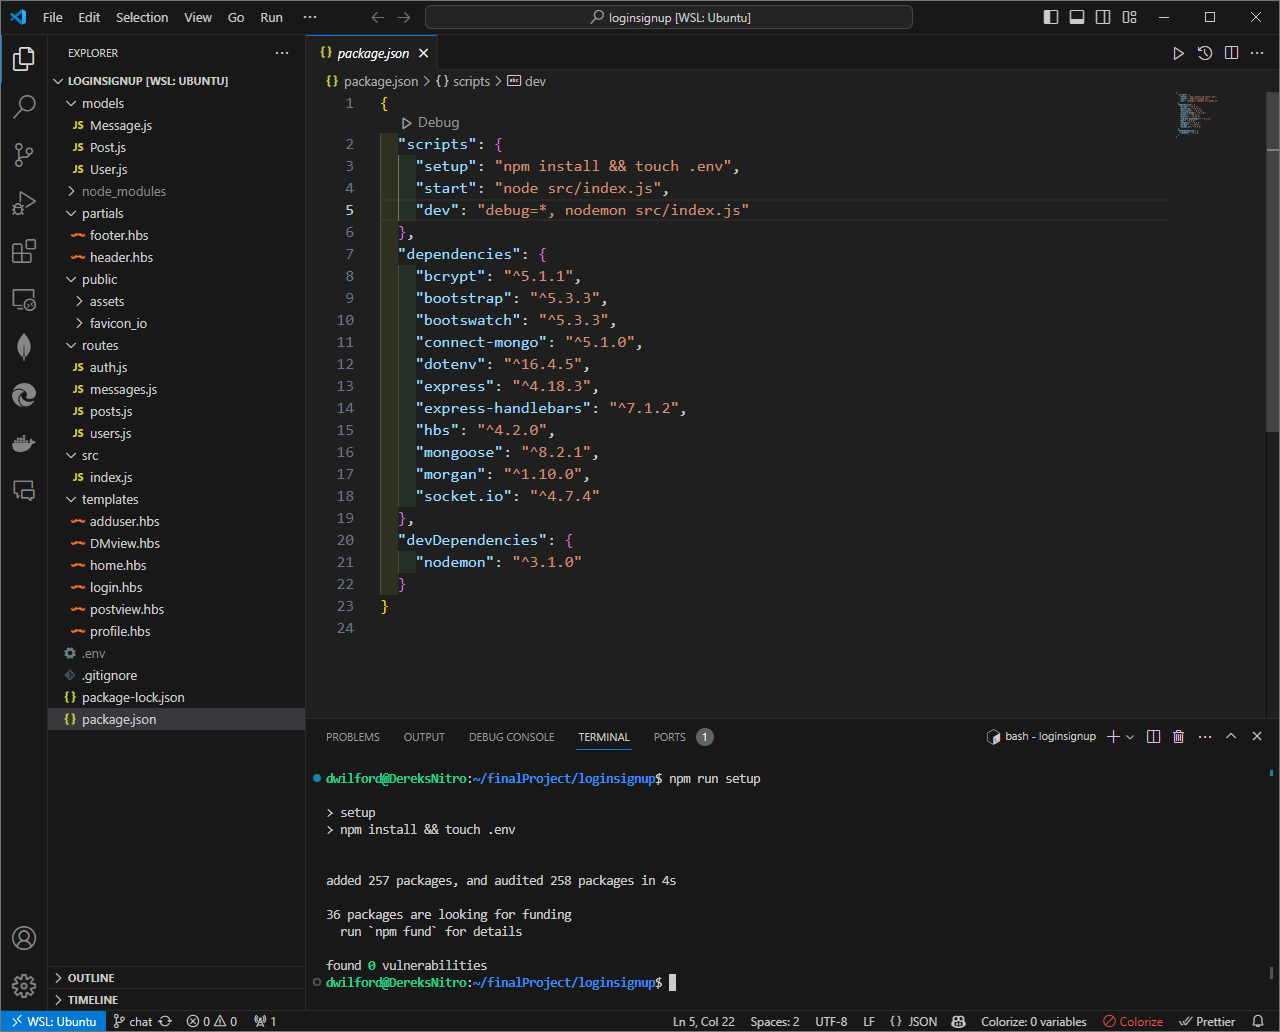
Task: Expand the favicon_io folder
Action: click(x=118, y=323)
